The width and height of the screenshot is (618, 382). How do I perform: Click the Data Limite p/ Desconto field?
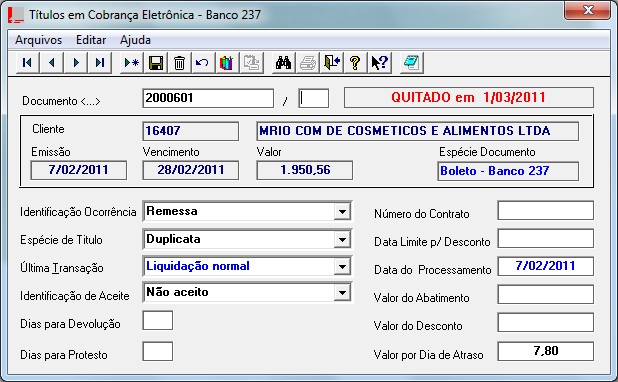point(545,239)
